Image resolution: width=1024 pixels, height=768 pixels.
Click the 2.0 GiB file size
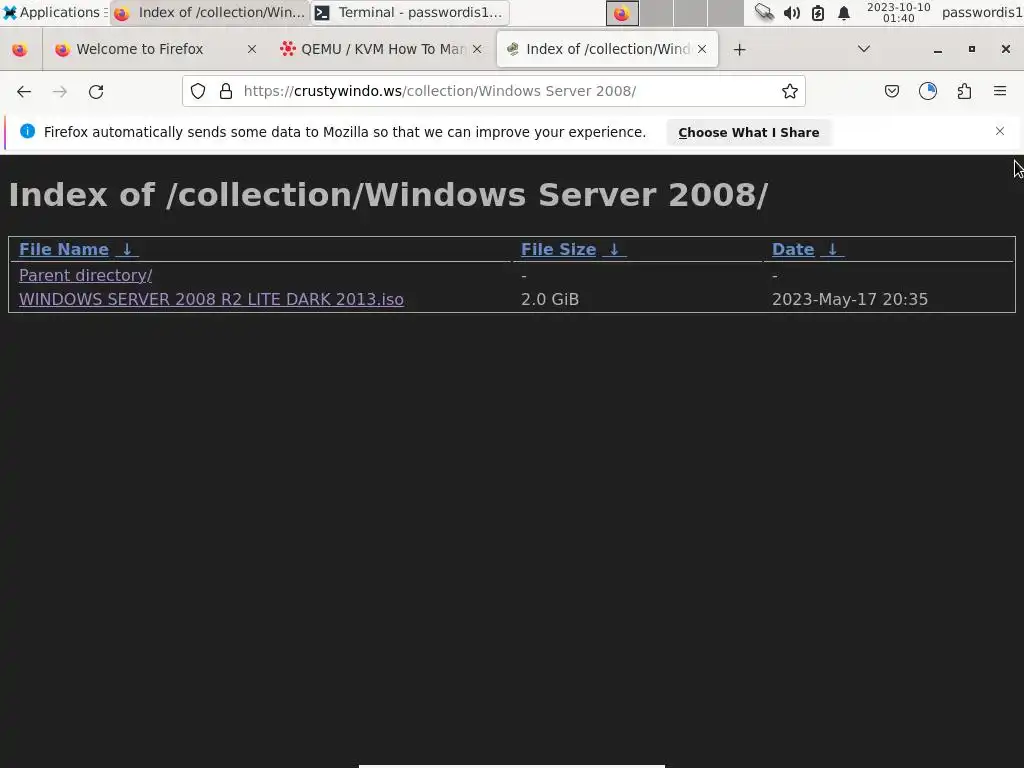(550, 299)
